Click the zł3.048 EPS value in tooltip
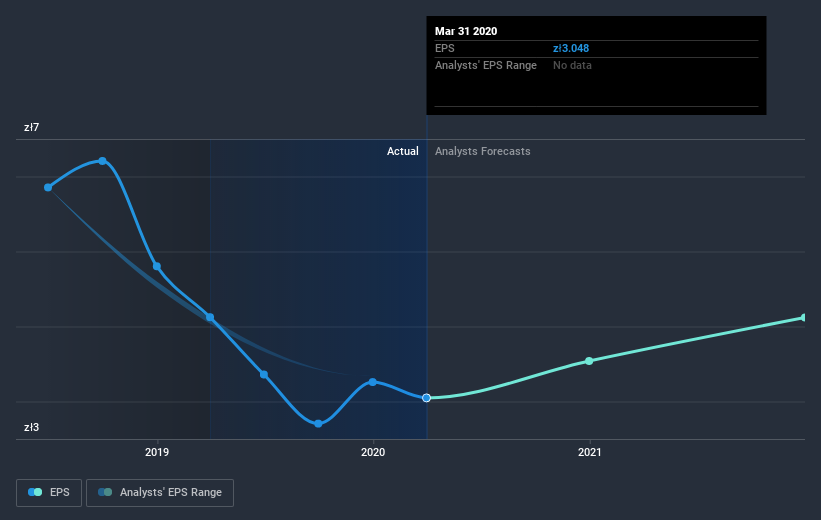The height and width of the screenshot is (520, 821). [571, 48]
